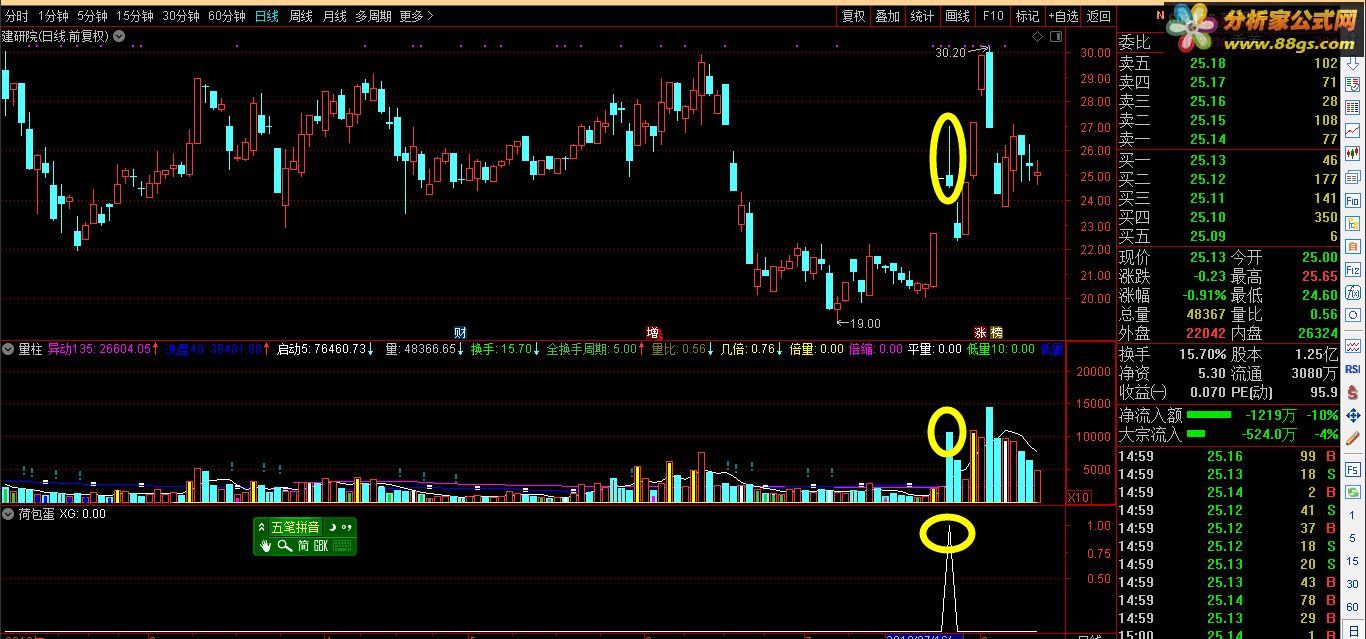1366x639 pixels.
Task: Click the blue four-way move arrows icon
Action: [x=1353, y=415]
